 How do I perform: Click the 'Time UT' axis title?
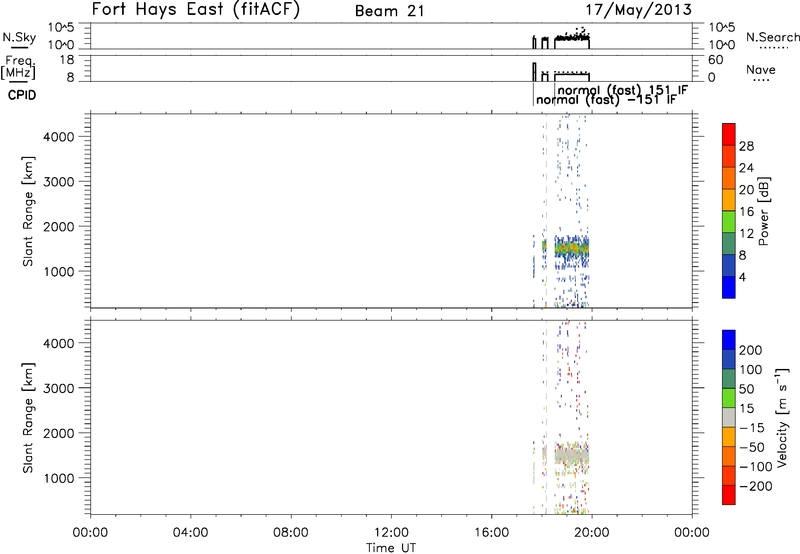pyautogui.click(x=391, y=548)
